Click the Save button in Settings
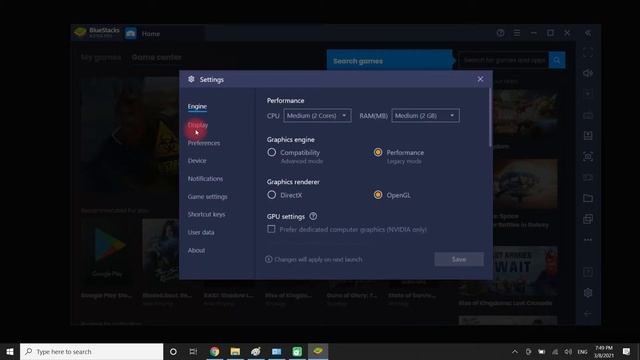 click(459, 259)
